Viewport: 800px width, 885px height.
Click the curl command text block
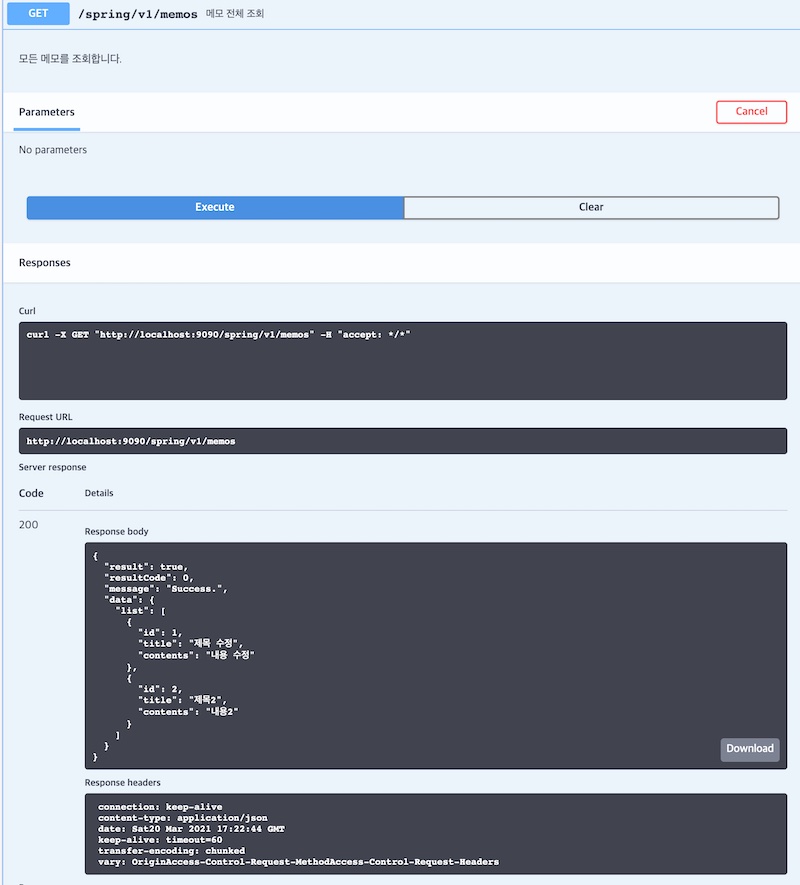tap(403, 361)
